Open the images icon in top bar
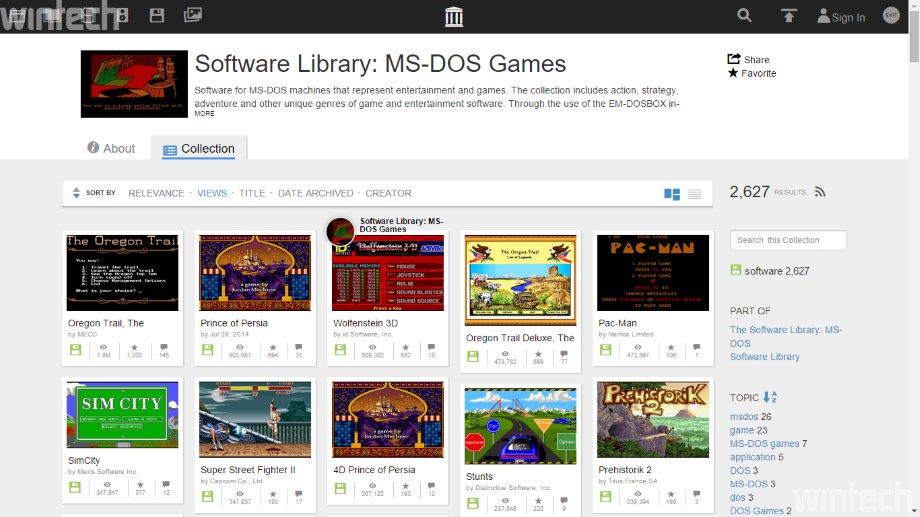 click(193, 16)
